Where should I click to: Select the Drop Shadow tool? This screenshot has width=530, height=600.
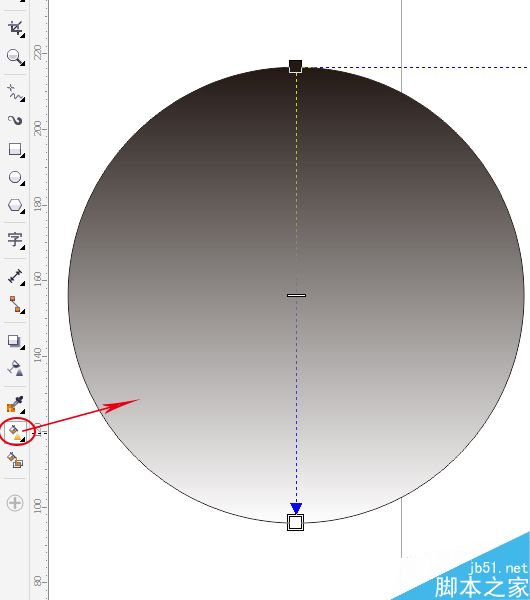[16, 341]
